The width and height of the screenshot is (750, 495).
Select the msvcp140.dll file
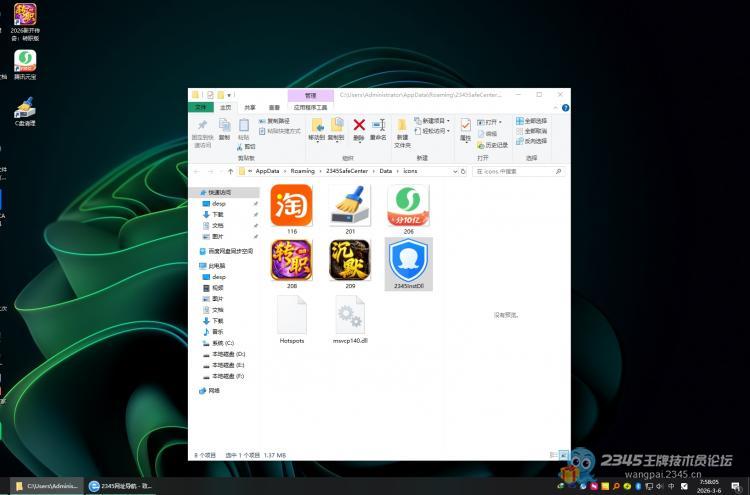(350, 320)
